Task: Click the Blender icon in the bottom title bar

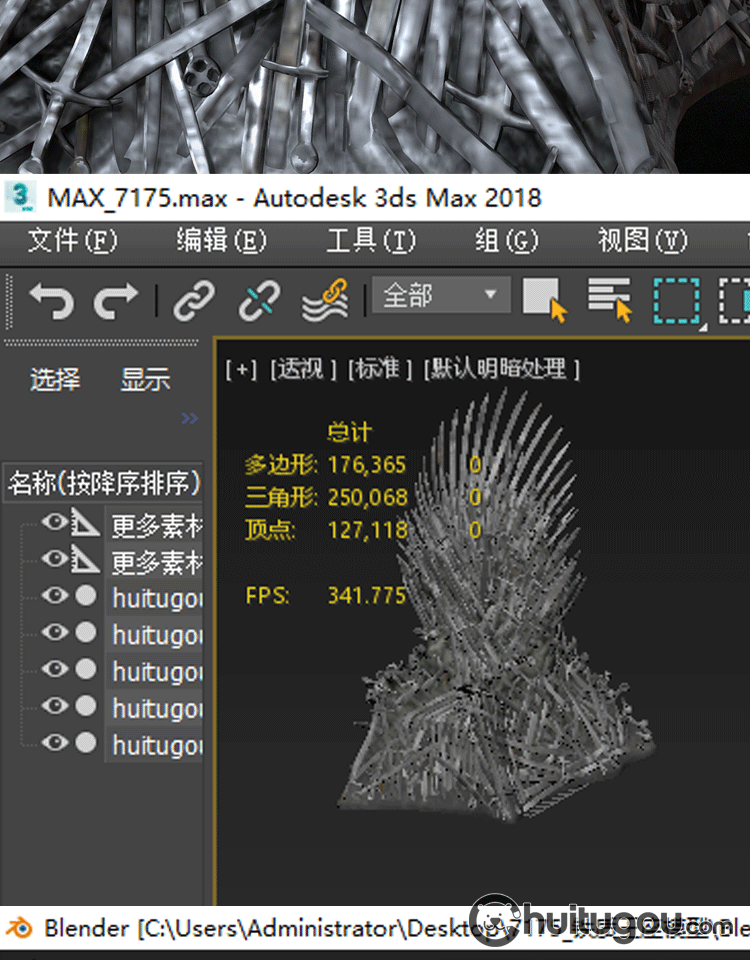Action: point(19,928)
